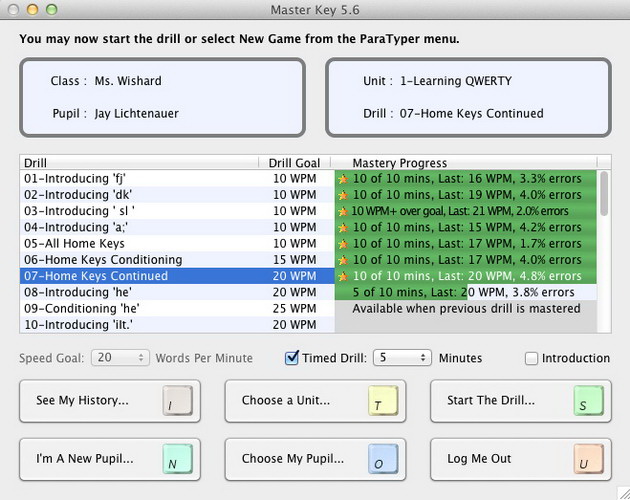
Task: Open the Timed Drill minutes dropdown
Action: pyautogui.click(x=403, y=358)
